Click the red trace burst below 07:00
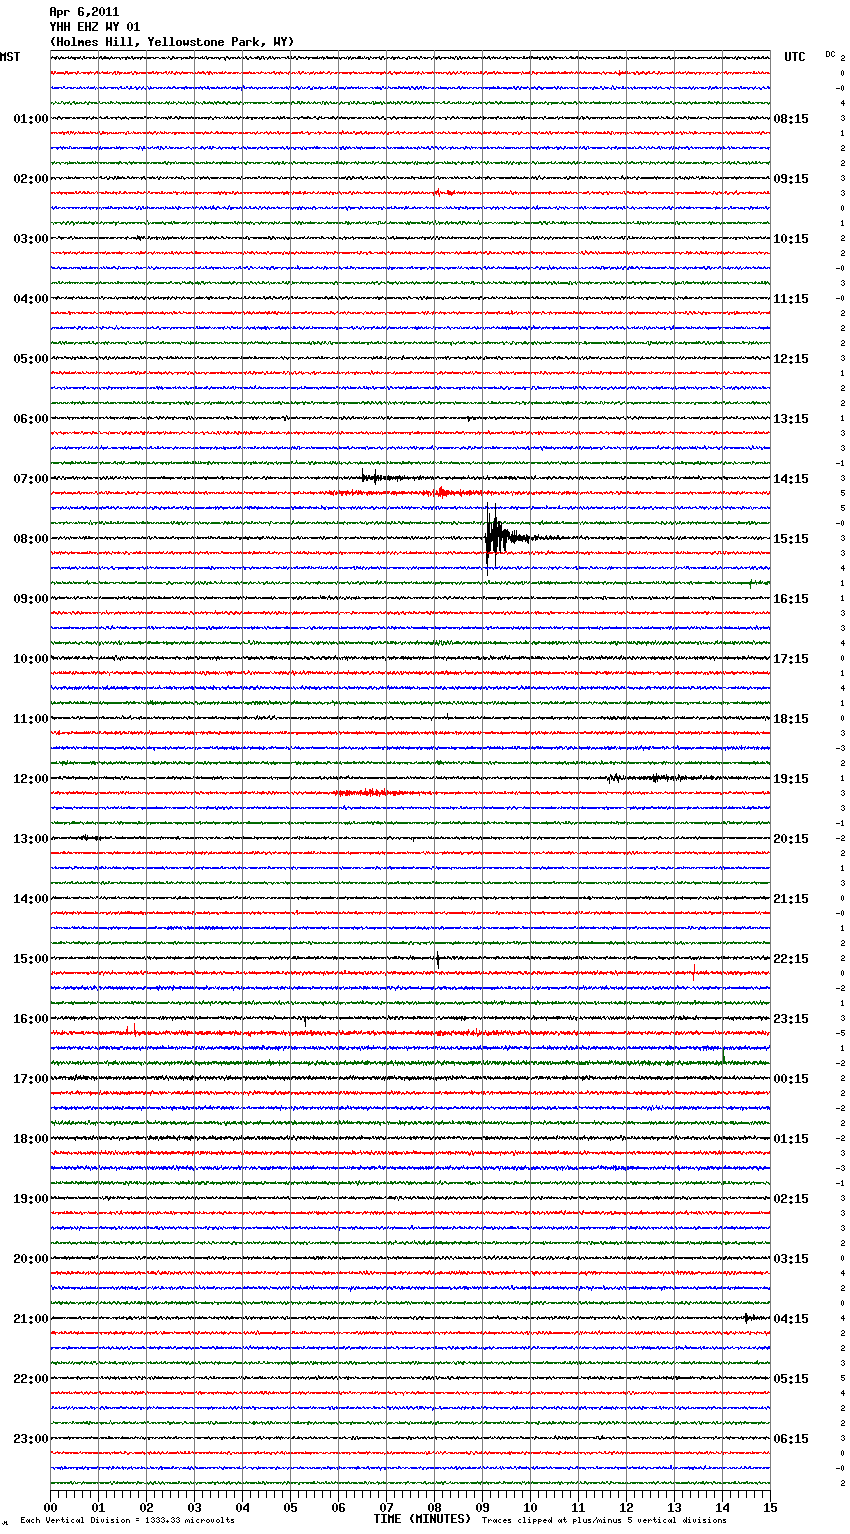This screenshot has width=850, height=1534. [x=445, y=492]
